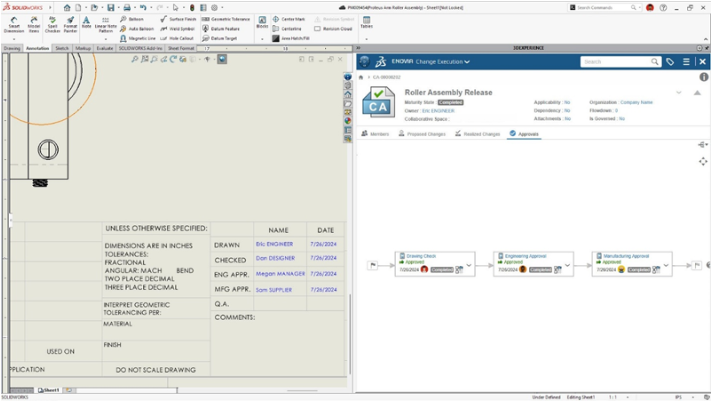Switch to the Drawing tab
714x408 pixels.
coord(12,48)
